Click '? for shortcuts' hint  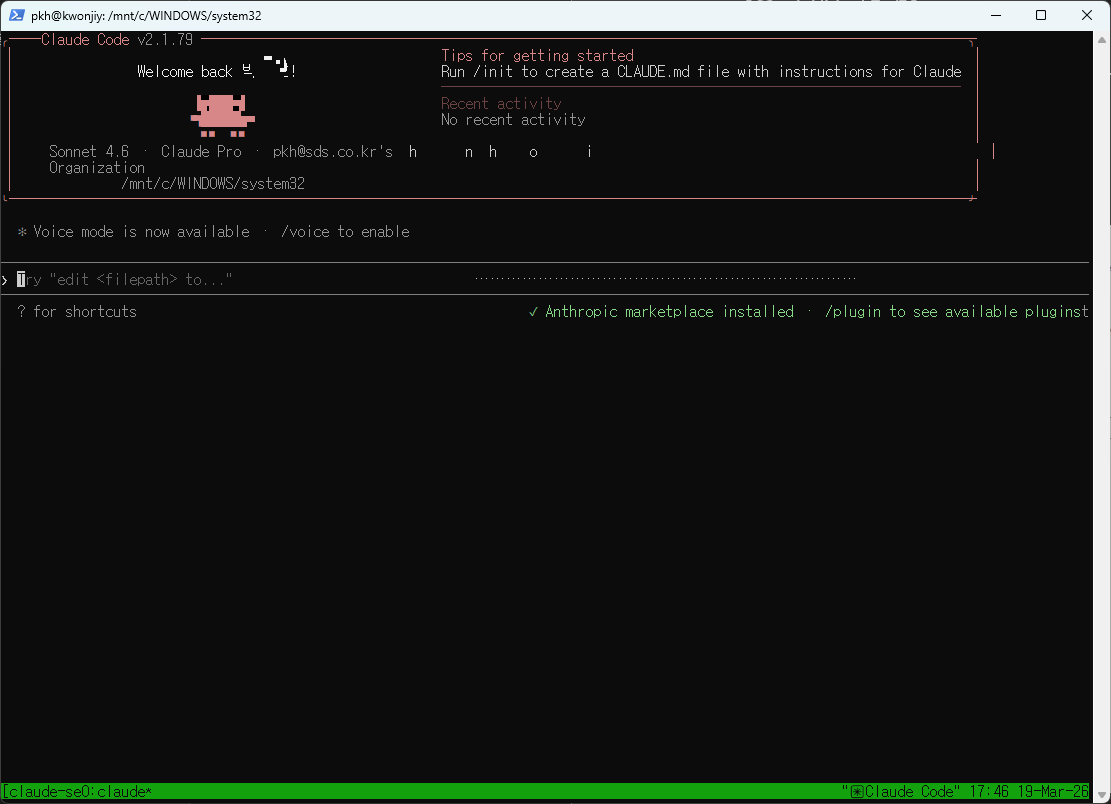[x=77, y=312]
